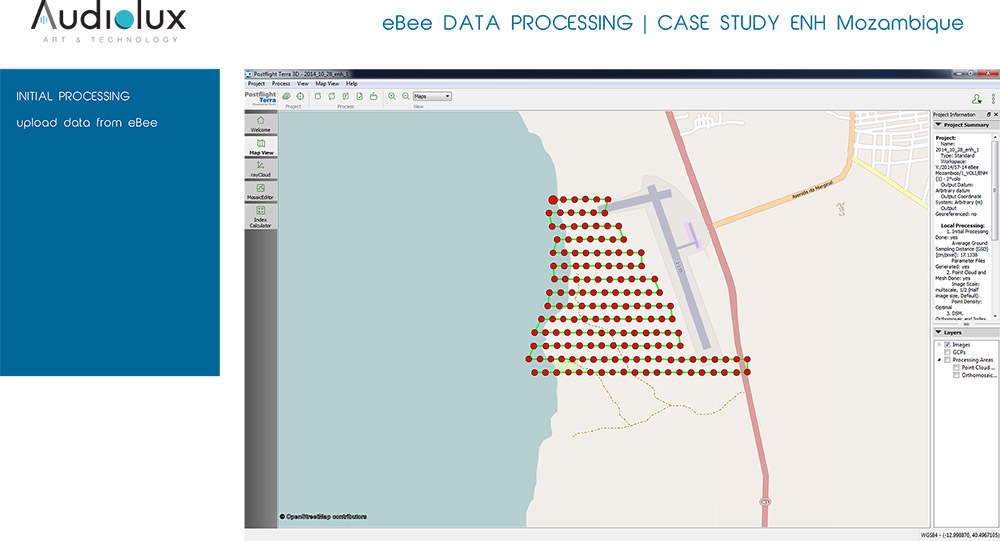1000x541 pixels.
Task: Open the Index Calculator
Action: (260, 216)
